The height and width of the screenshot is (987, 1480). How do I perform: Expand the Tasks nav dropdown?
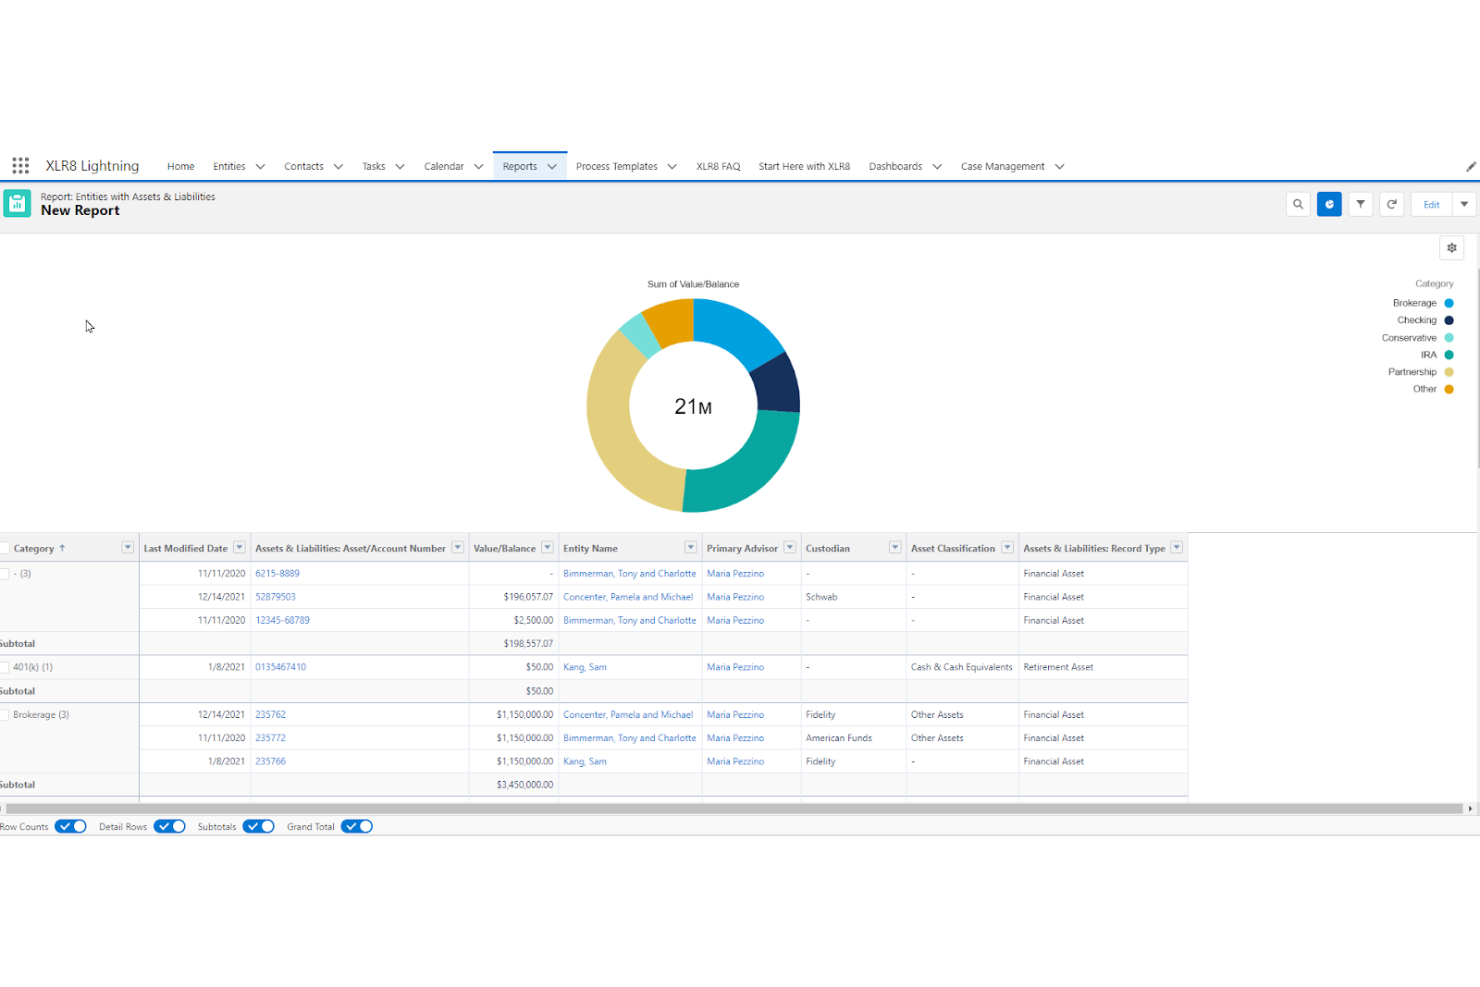tap(400, 167)
